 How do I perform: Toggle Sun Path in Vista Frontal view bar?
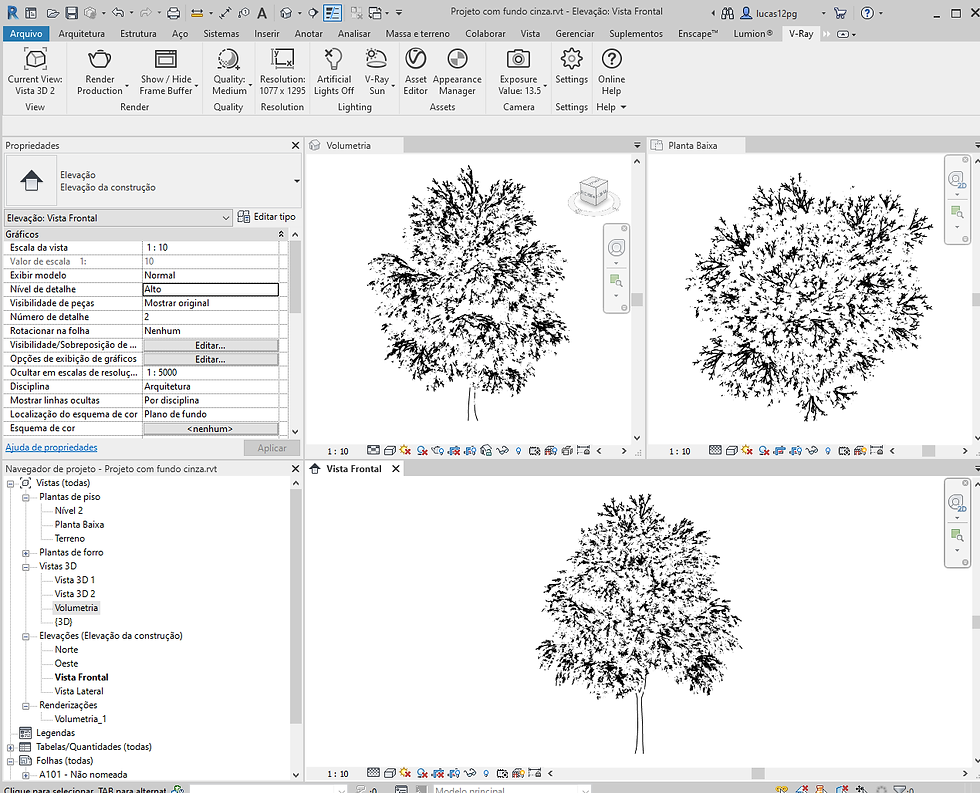(405, 773)
